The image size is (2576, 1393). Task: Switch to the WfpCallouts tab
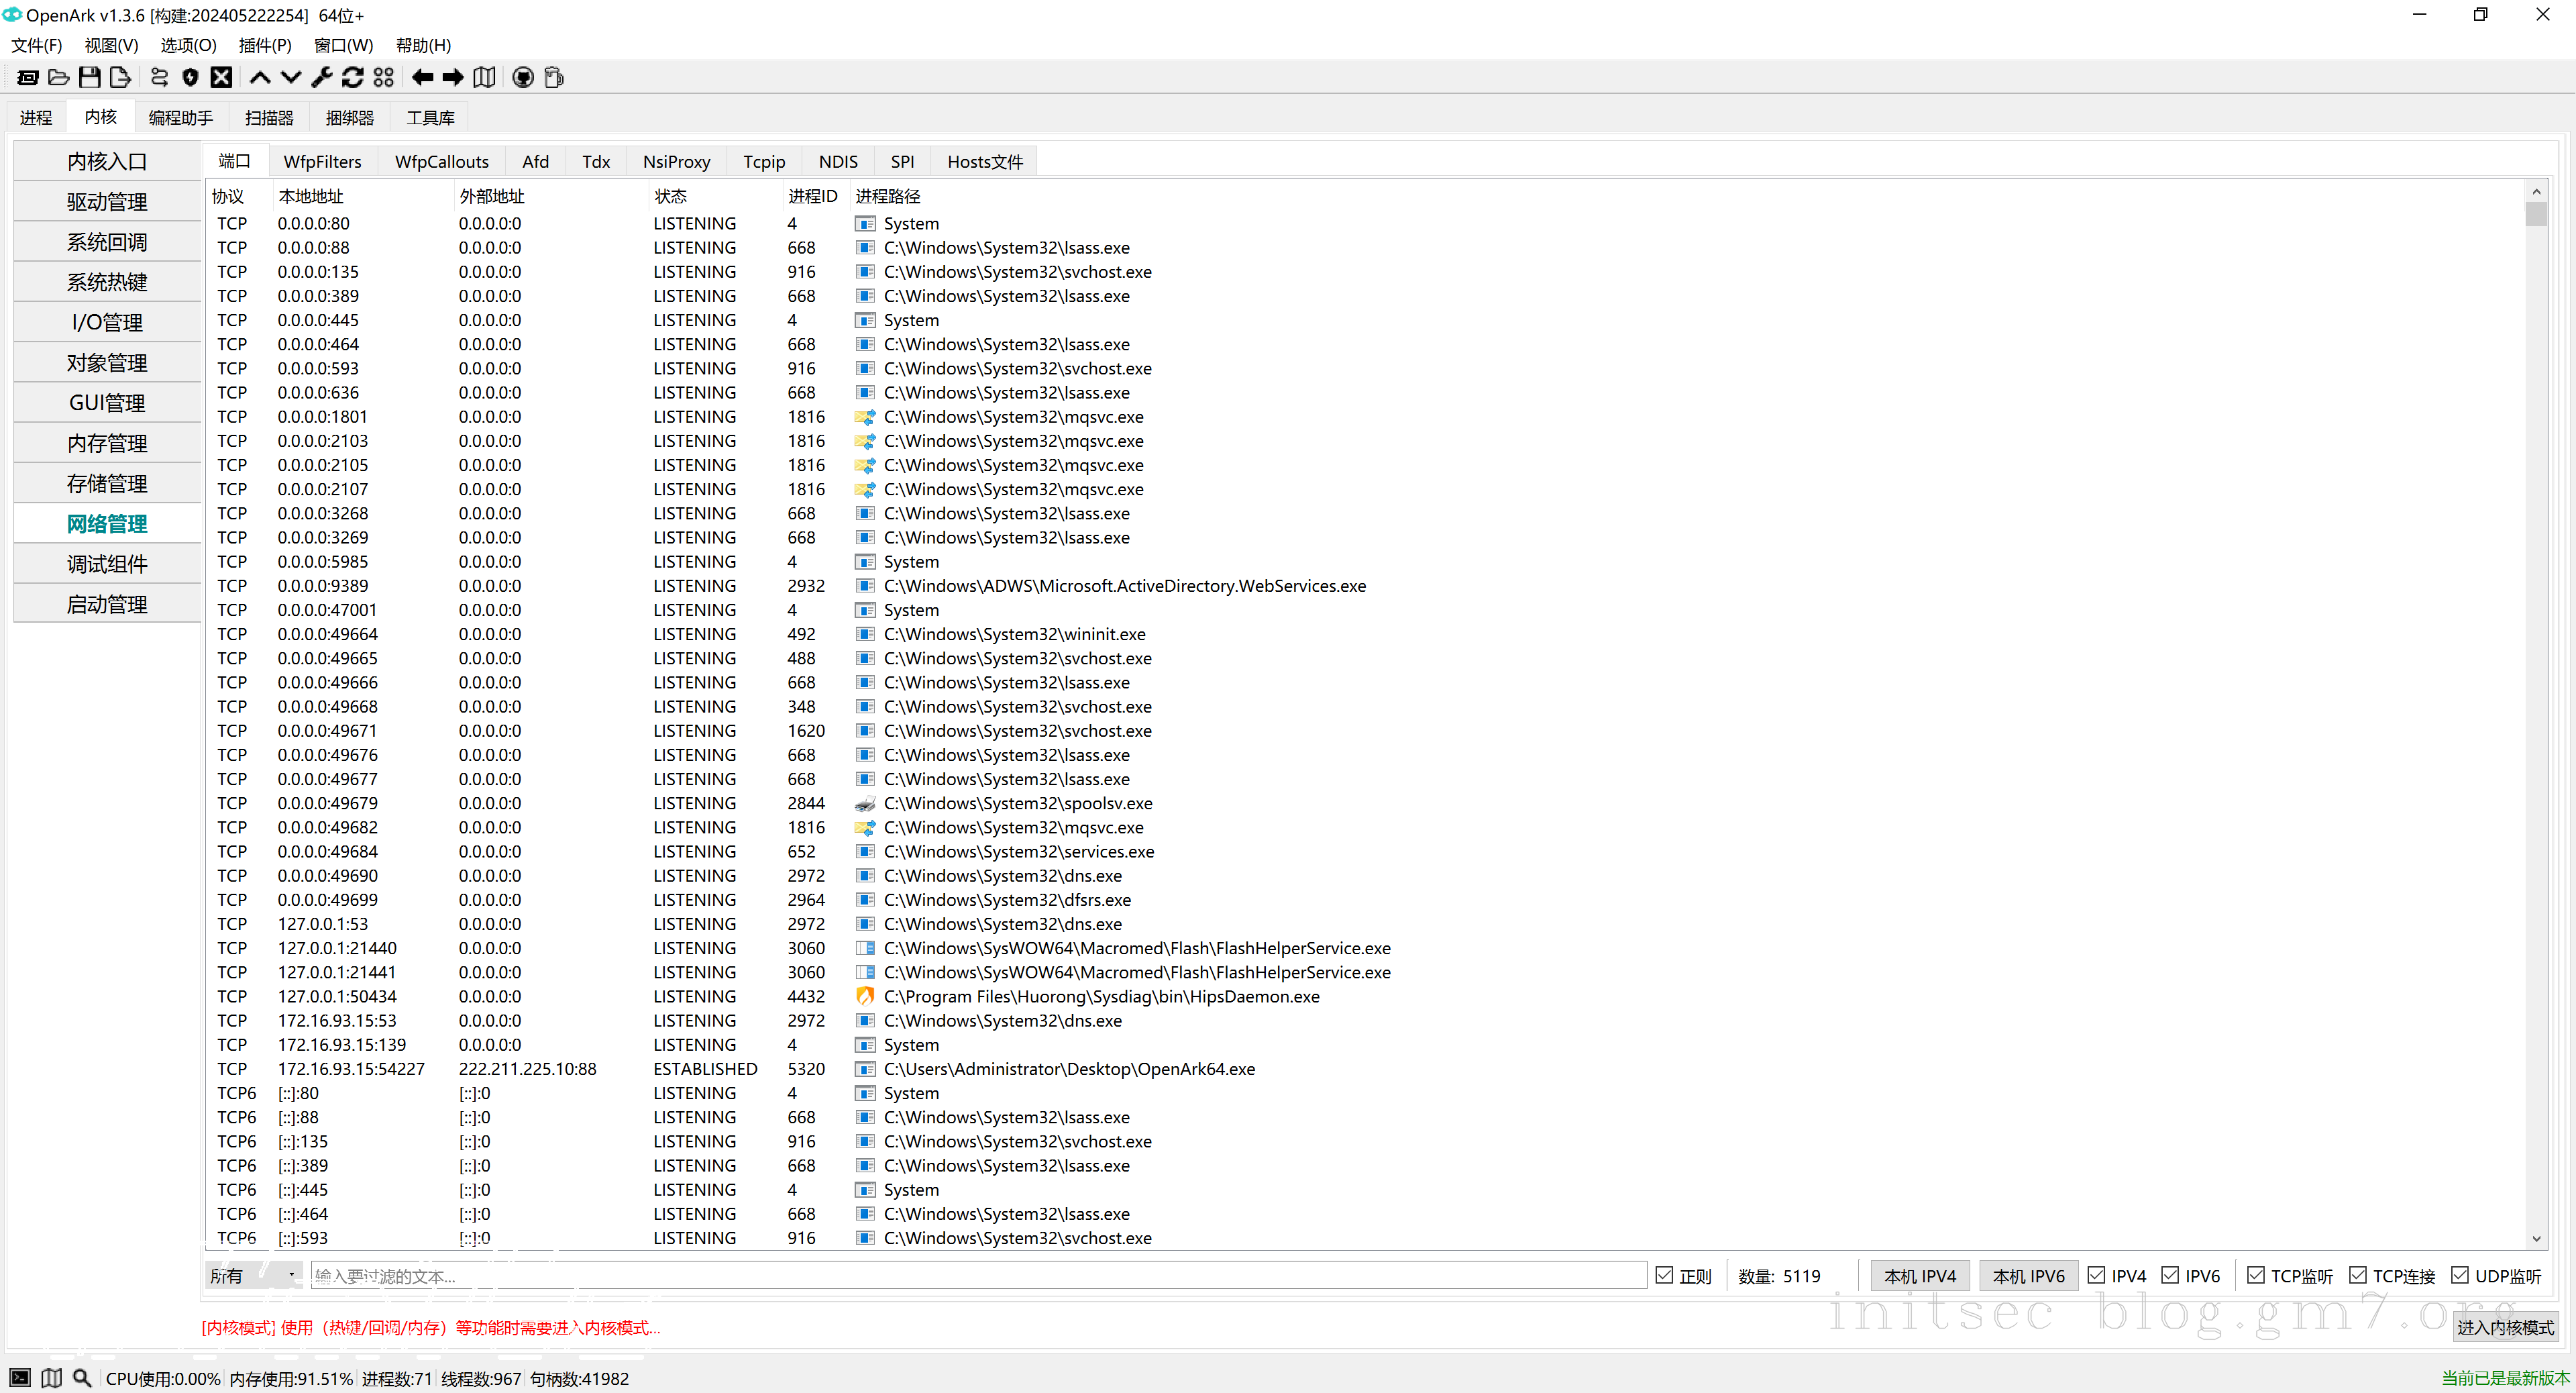pyautogui.click(x=441, y=161)
